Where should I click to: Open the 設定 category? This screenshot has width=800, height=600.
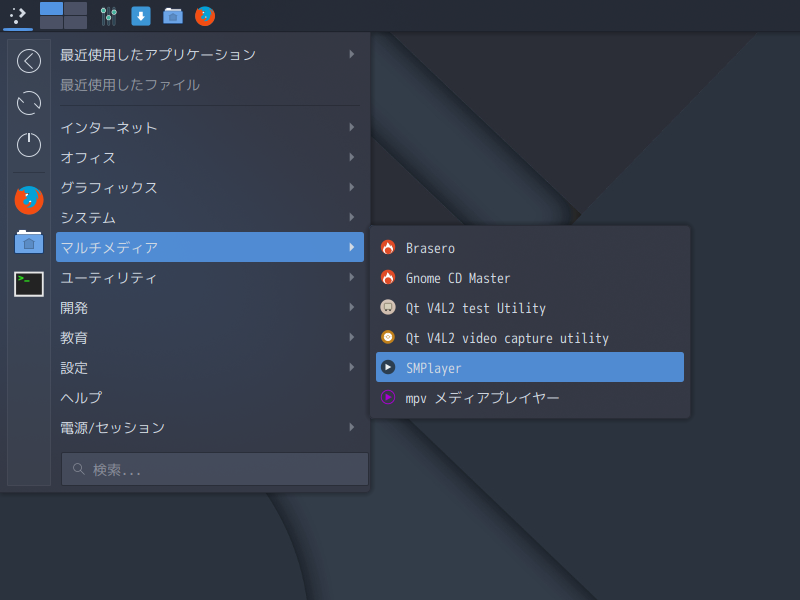click(x=210, y=367)
